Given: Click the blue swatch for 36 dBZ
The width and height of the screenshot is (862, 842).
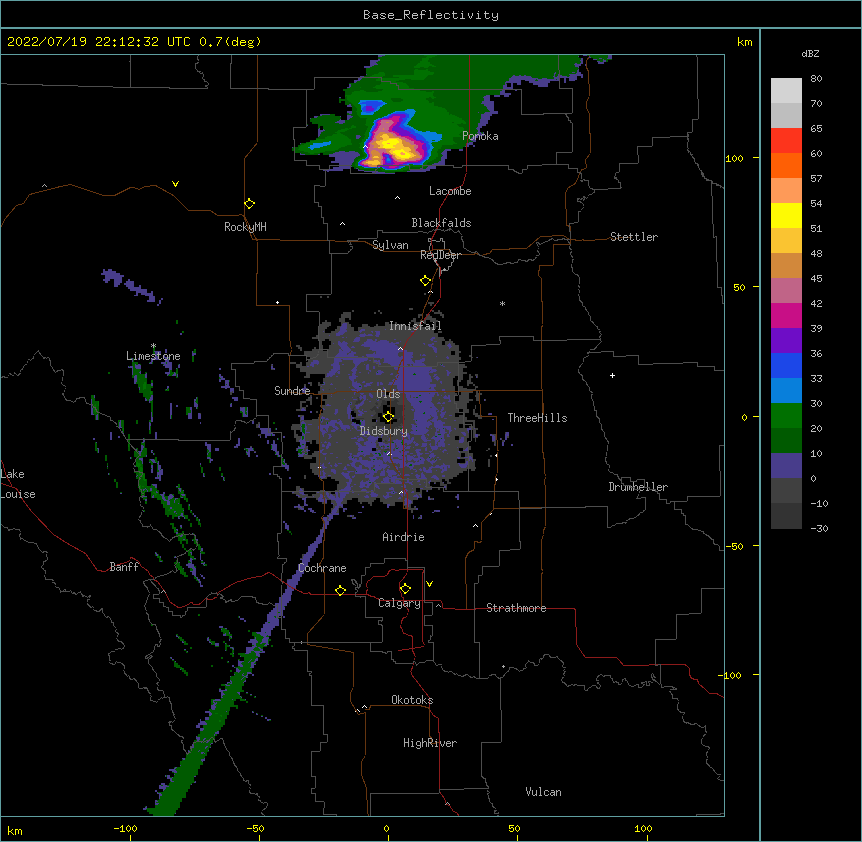Looking at the screenshot, I should (x=786, y=365).
